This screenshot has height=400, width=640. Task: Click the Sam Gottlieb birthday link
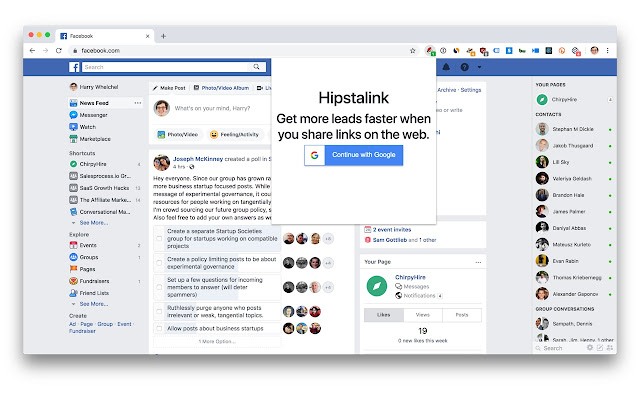(390, 240)
